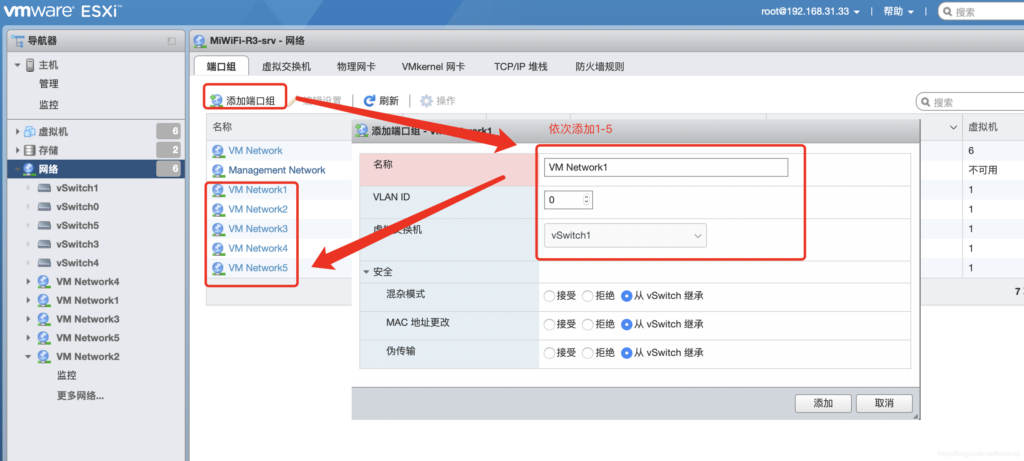Click the Refresh toolbar icon
This screenshot has height=461, width=1024.
click(369, 101)
